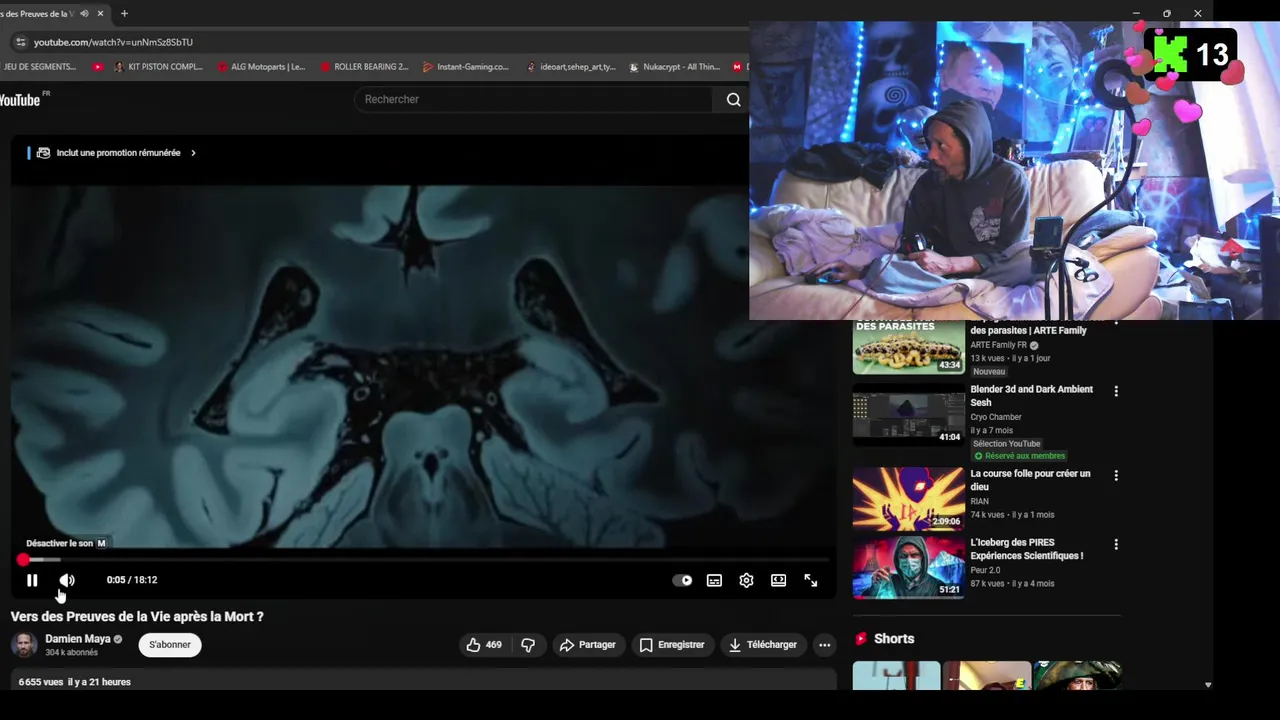Open the more actions ellipsis below the video
This screenshot has height=720, width=1280.
(825, 645)
